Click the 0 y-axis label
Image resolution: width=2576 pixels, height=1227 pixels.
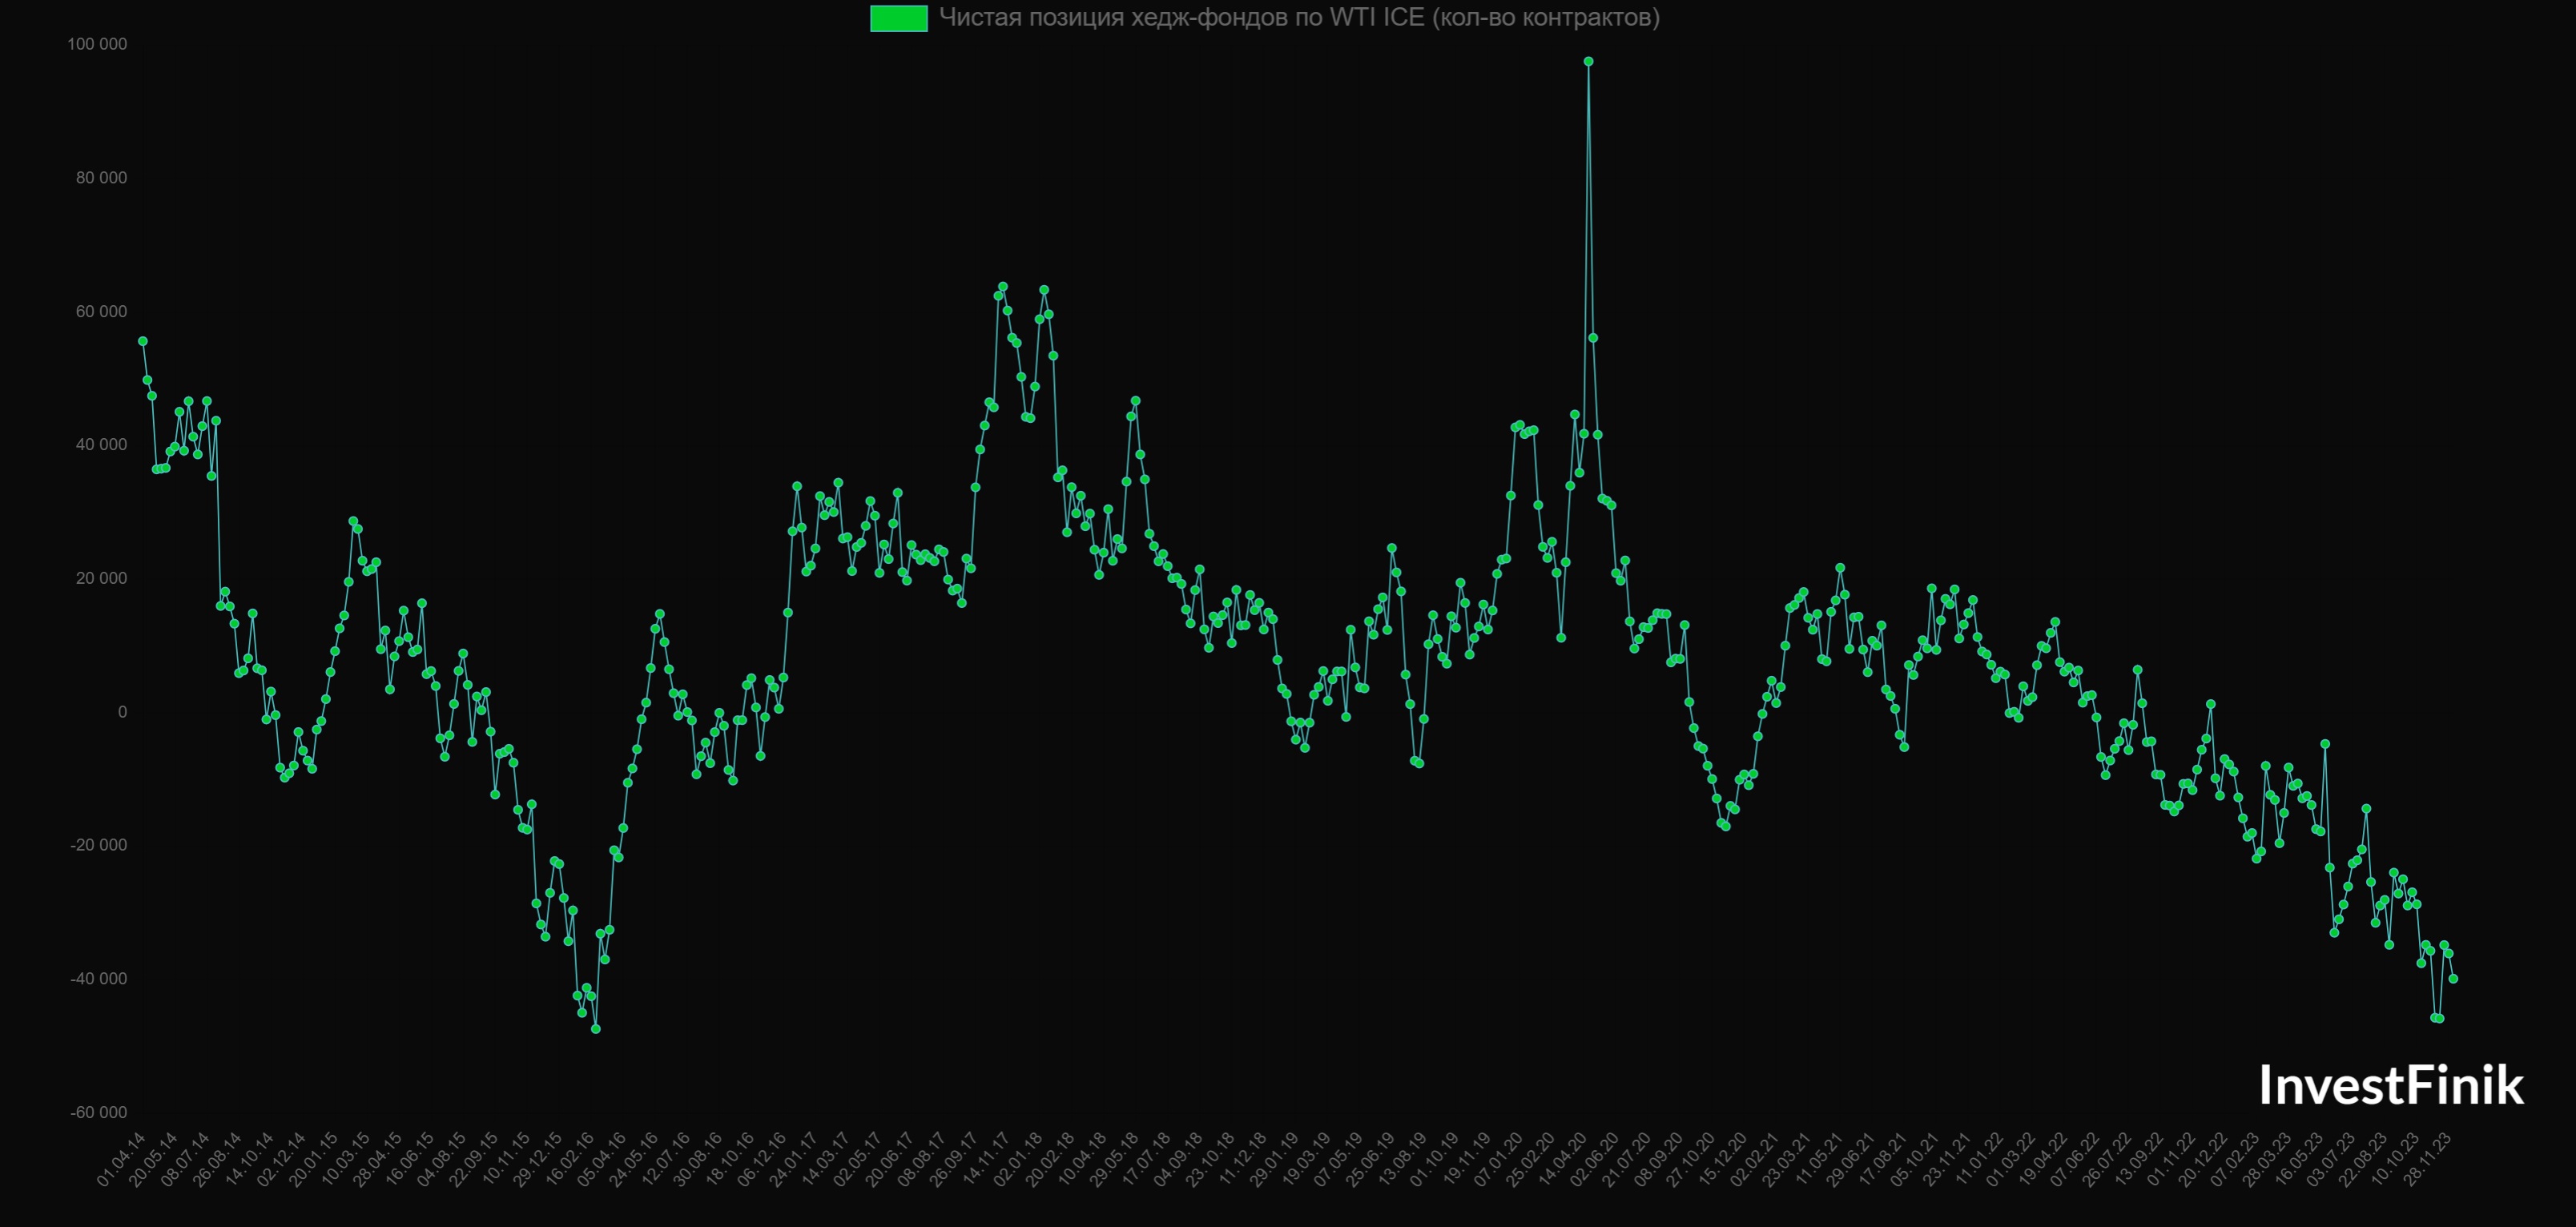[x=122, y=712]
